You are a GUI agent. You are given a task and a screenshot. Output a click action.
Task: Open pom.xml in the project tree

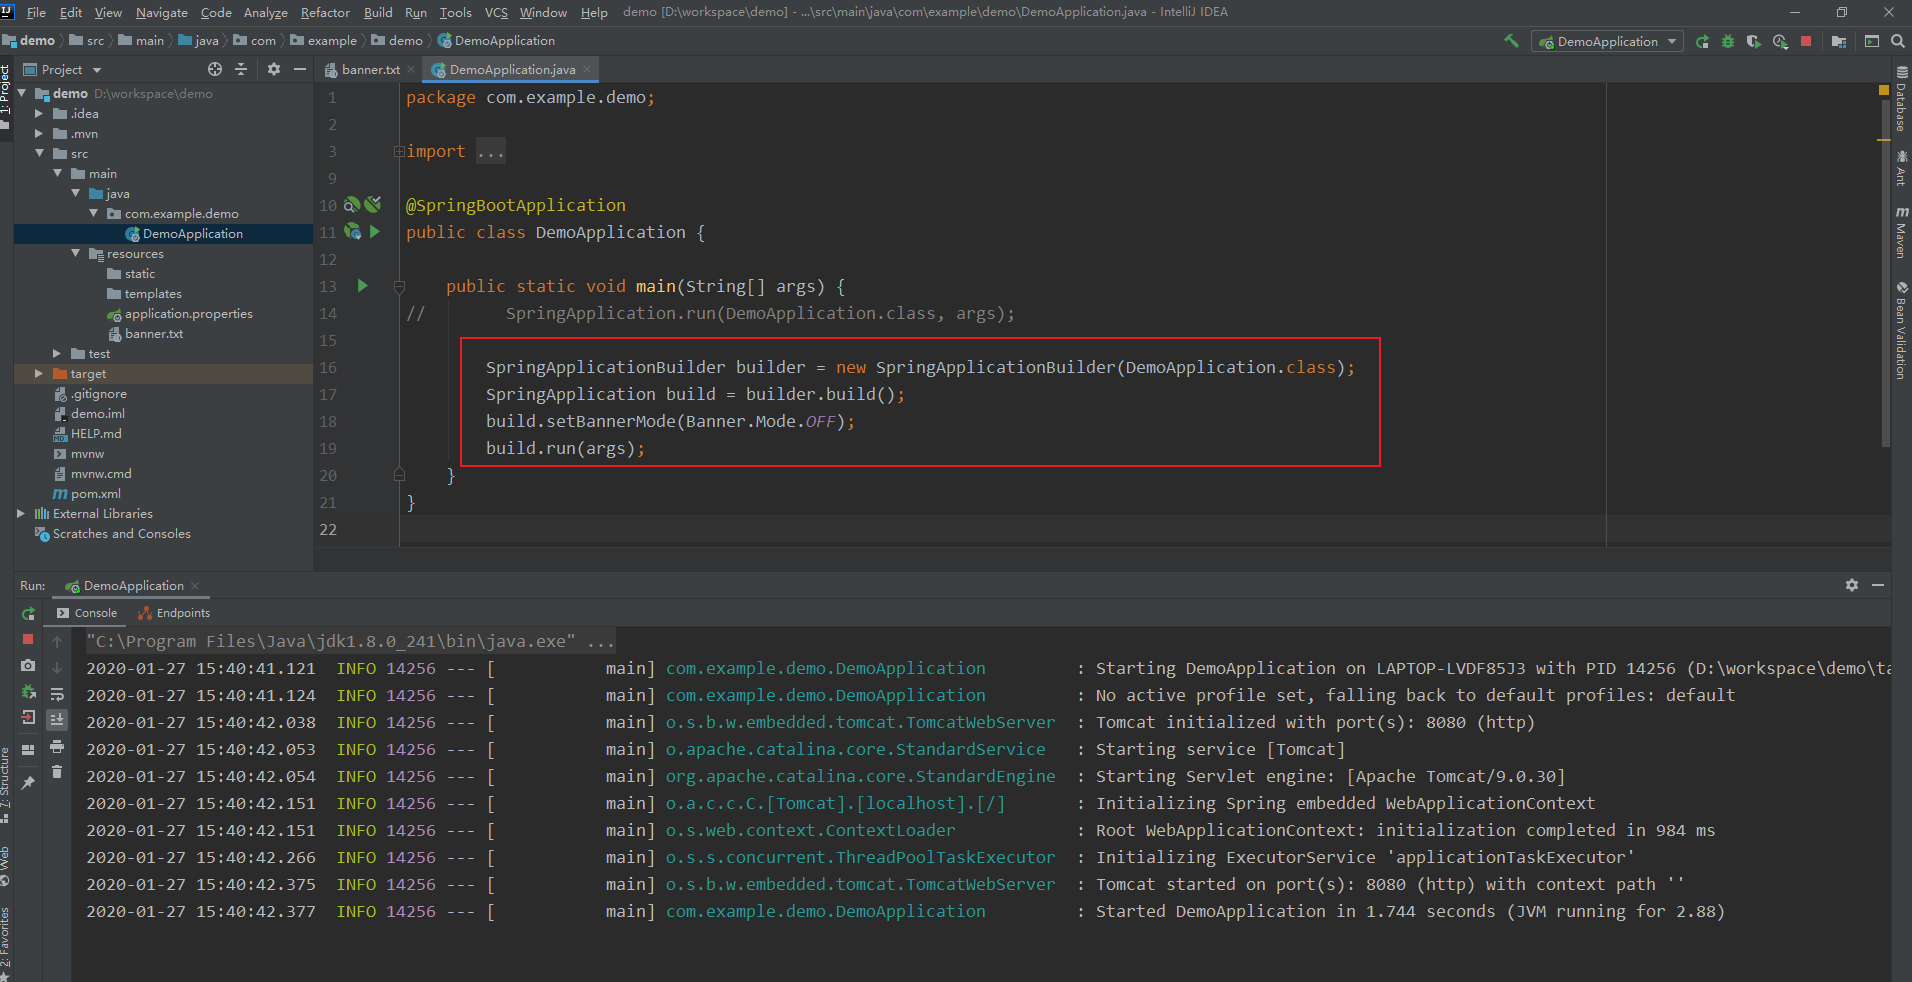tap(96, 493)
